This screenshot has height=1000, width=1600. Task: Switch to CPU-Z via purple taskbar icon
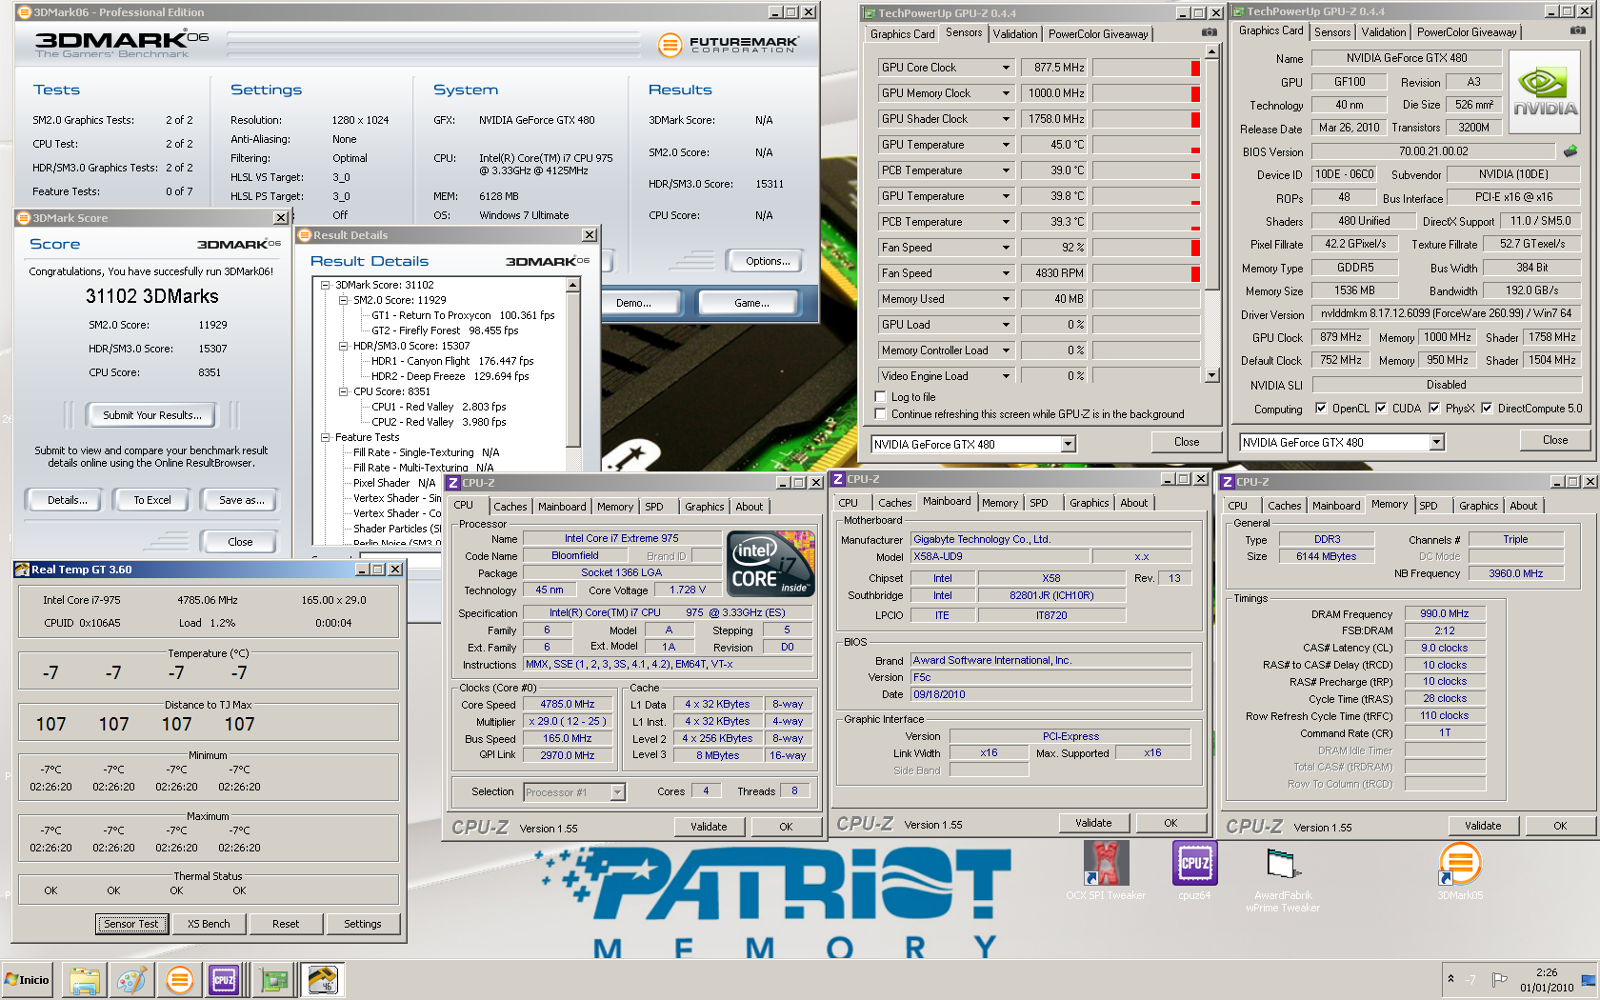[x=224, y=980]
